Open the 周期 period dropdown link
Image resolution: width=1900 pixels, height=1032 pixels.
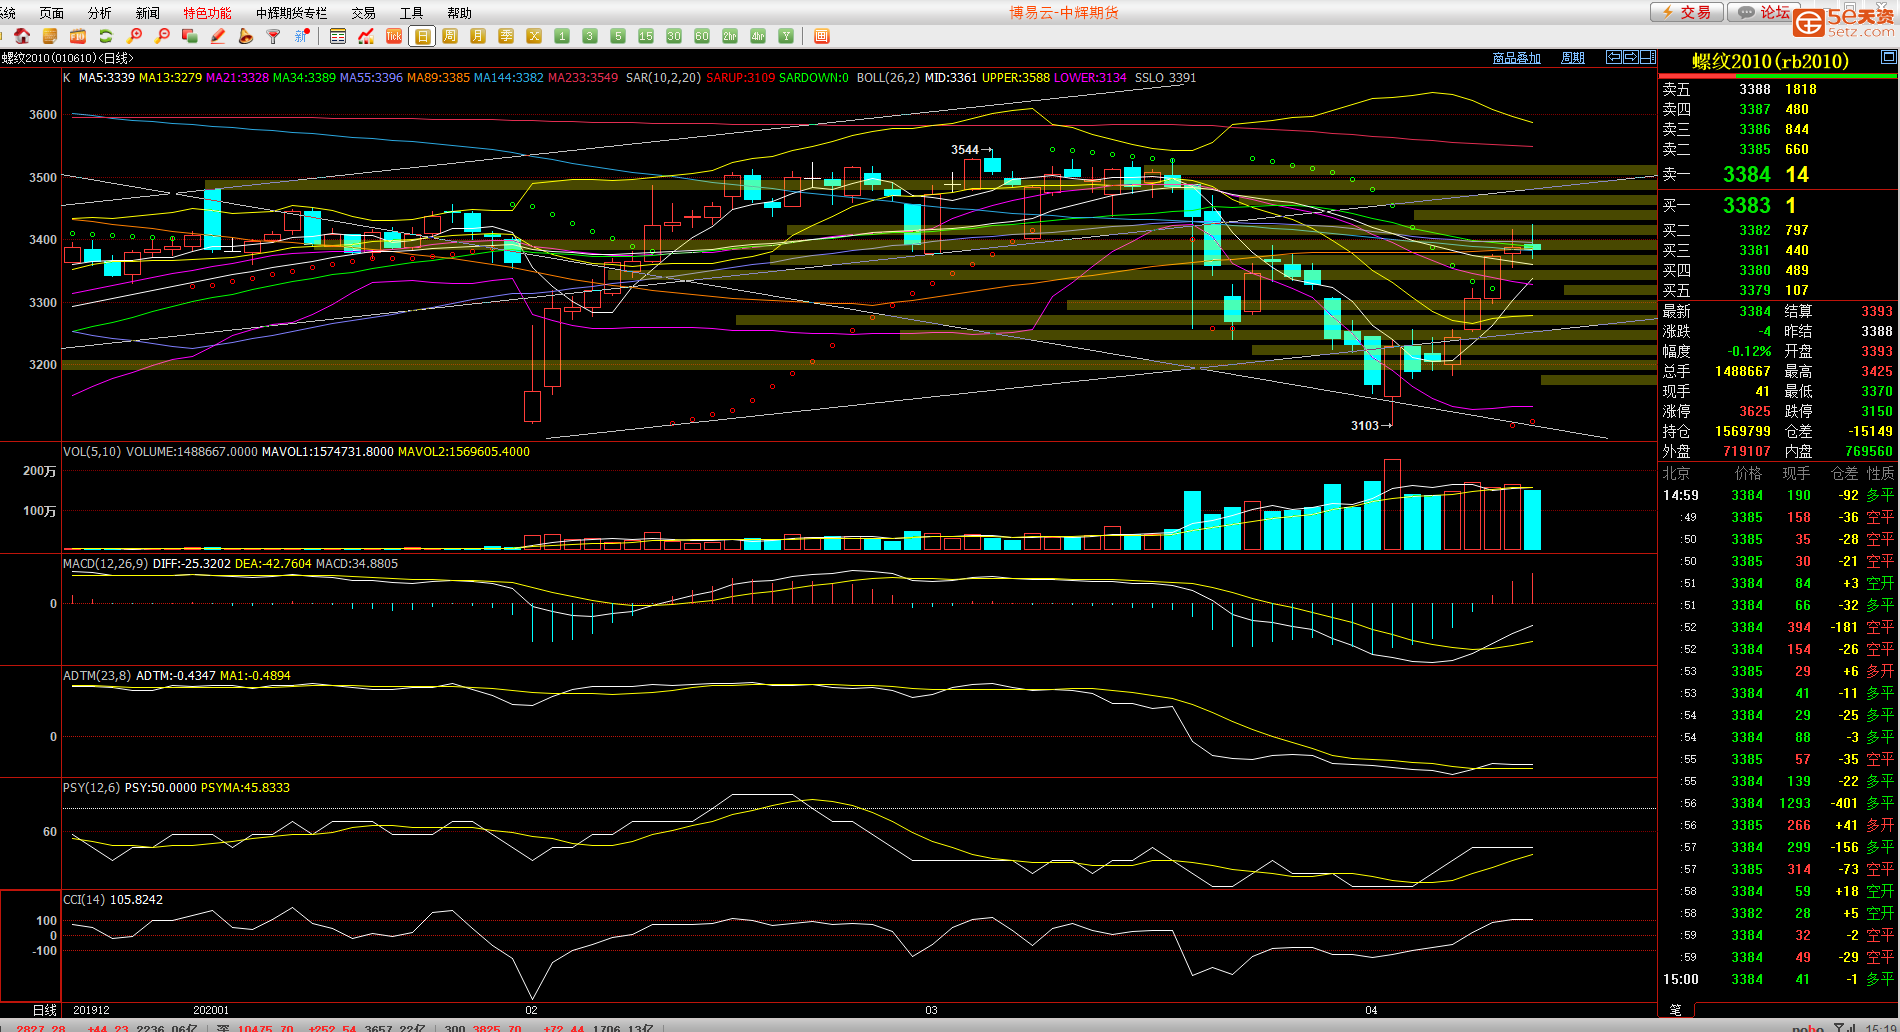(1573, 58)
